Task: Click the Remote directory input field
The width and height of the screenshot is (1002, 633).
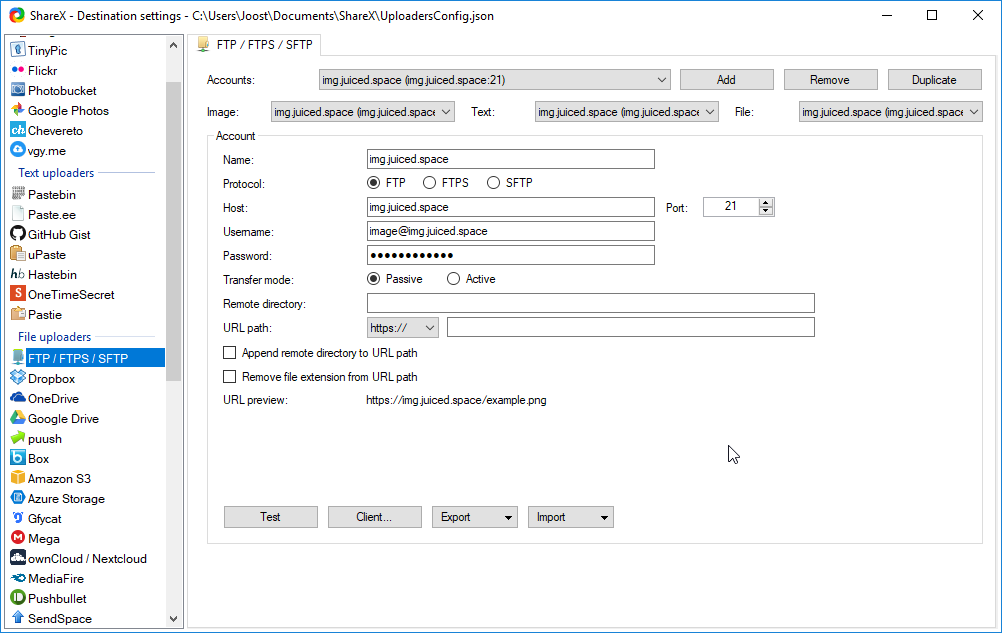Action: (x=590, y=303)
